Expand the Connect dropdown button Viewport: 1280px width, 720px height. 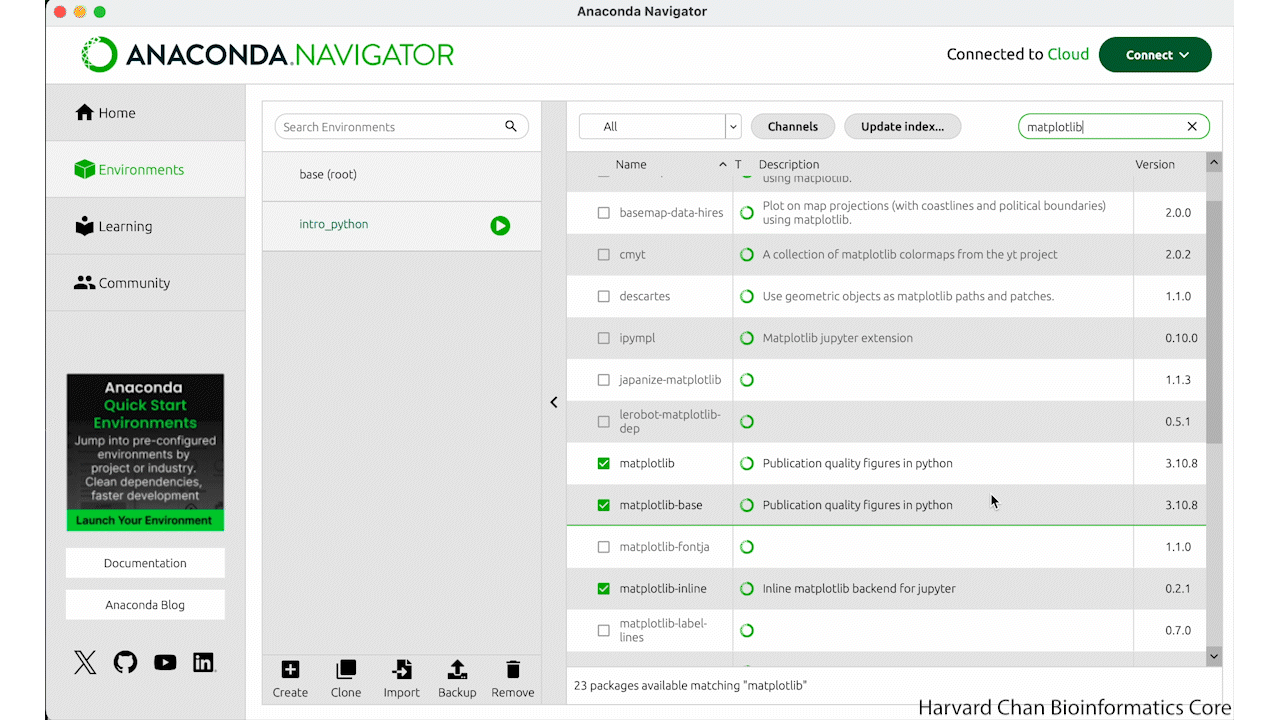coord(1155,55)
